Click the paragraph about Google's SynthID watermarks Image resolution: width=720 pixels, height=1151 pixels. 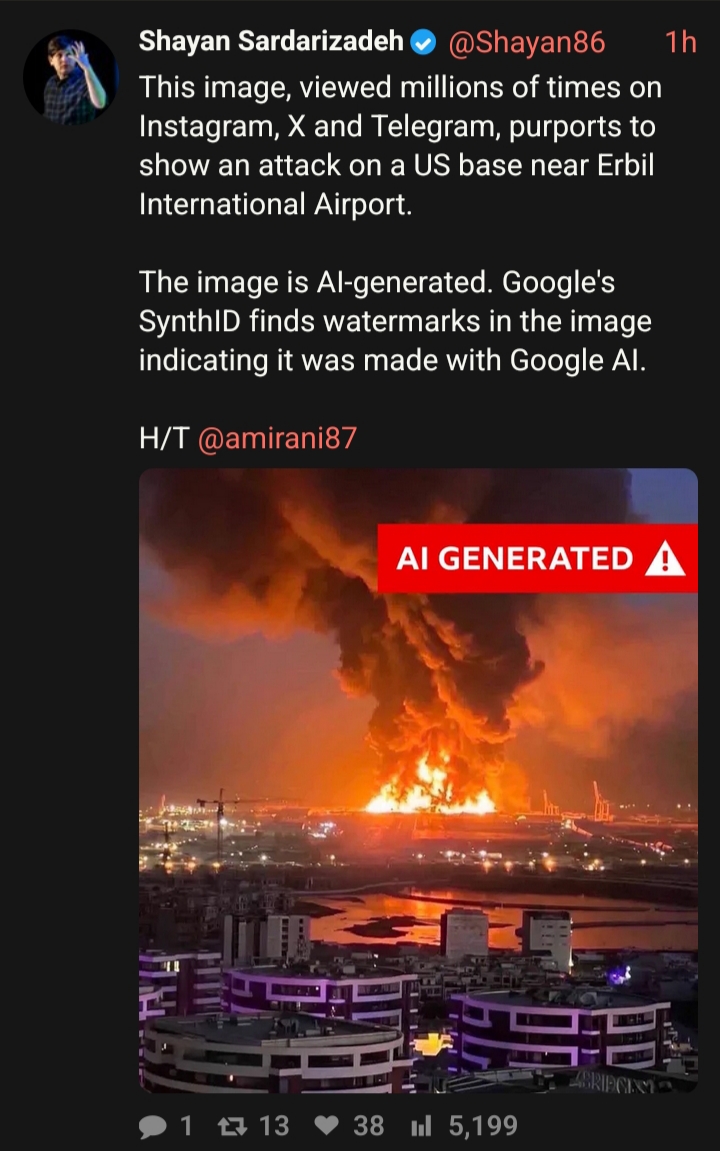[x=396, y=322]
